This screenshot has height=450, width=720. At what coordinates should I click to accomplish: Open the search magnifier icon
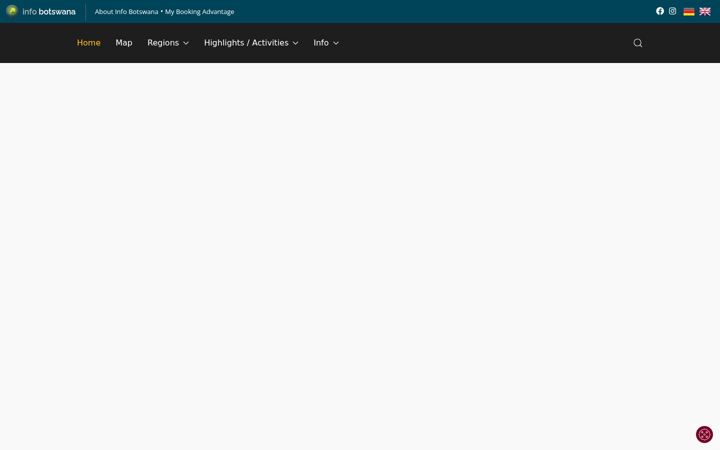click(638, 43)
